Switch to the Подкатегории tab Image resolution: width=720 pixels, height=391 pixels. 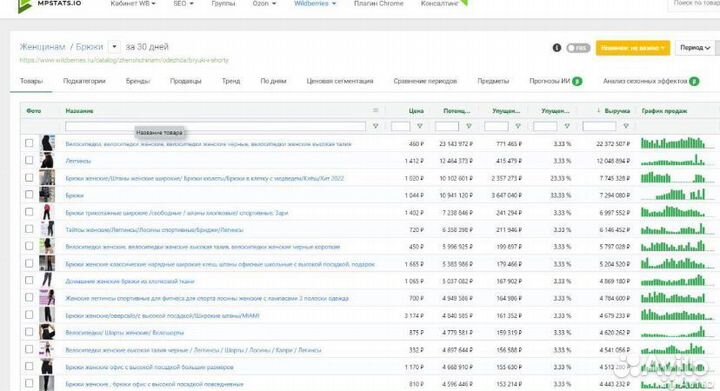(84, 81)
